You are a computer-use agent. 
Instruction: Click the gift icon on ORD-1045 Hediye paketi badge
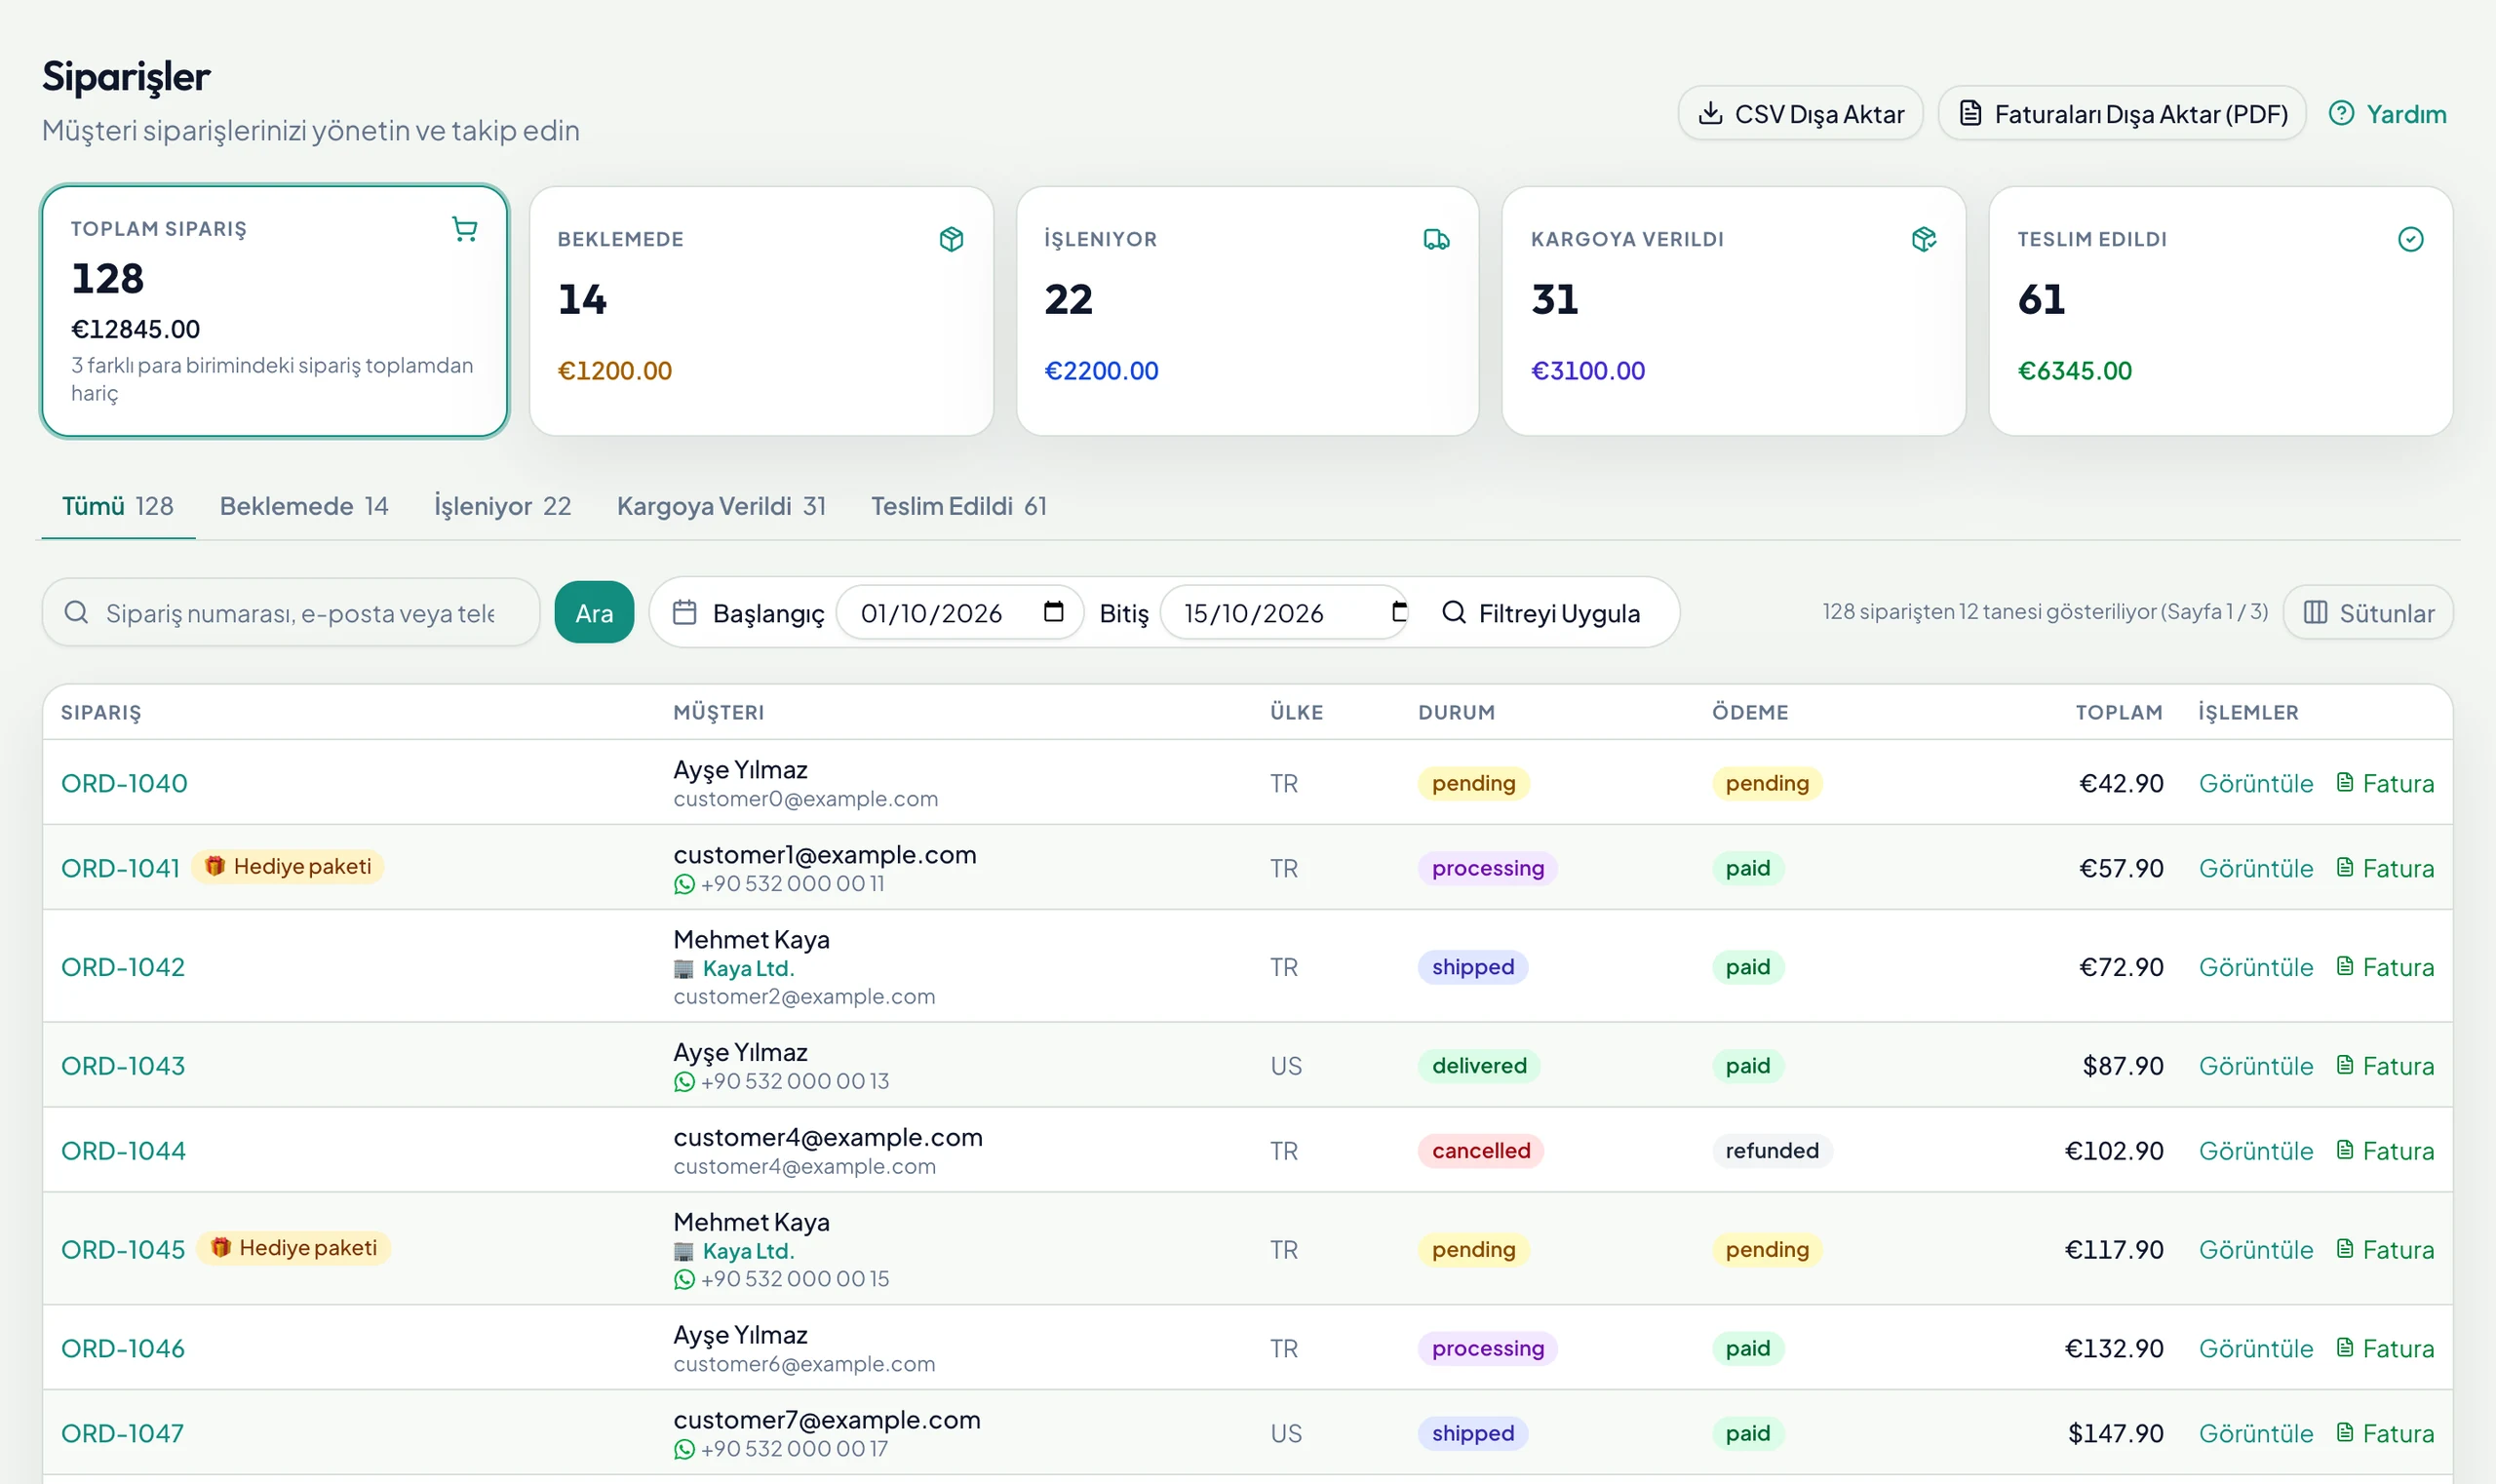point(220,1248)
